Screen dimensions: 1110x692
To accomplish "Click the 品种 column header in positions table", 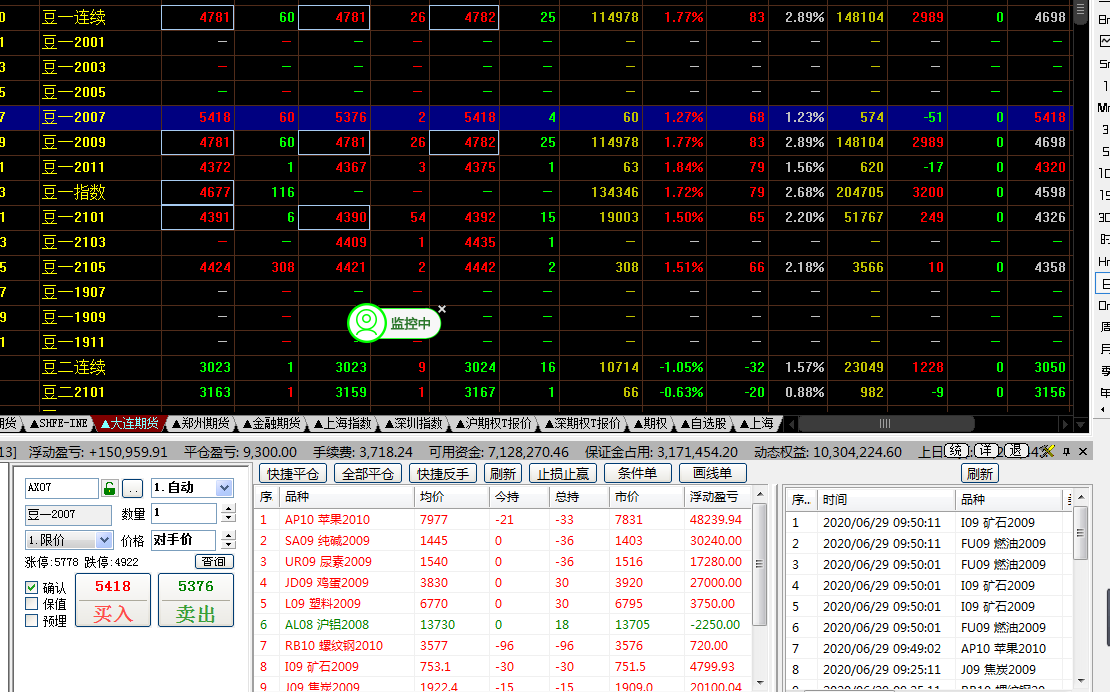I will 297,497.
